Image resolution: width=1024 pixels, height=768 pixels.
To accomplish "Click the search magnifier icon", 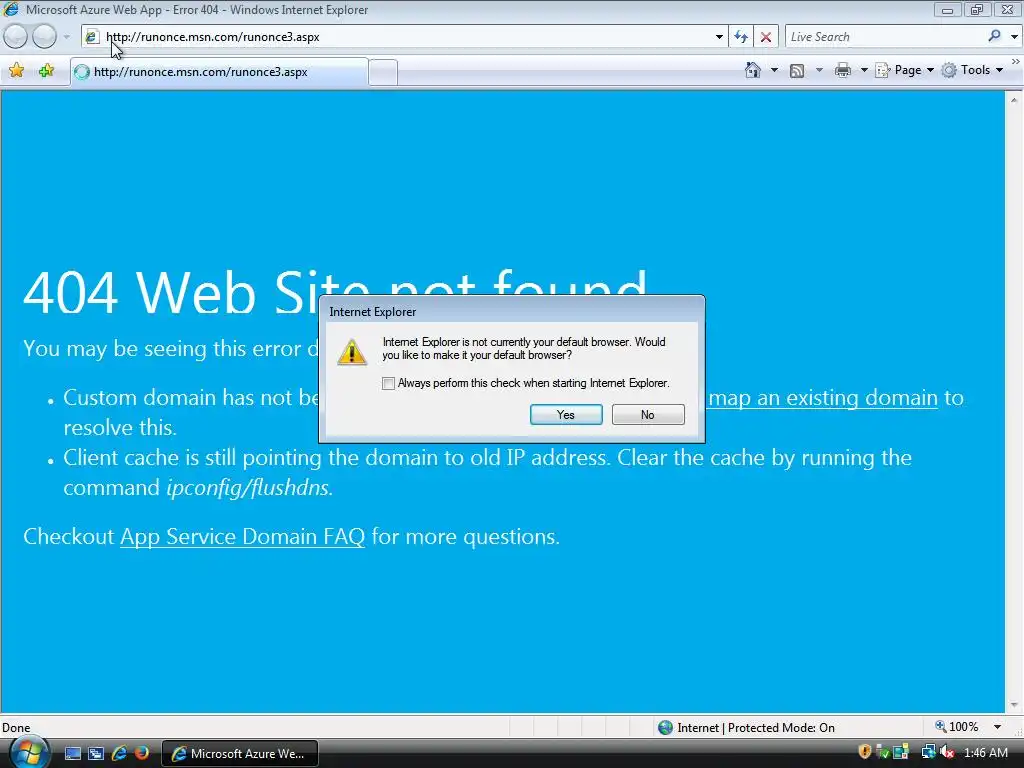I will 995,36.
